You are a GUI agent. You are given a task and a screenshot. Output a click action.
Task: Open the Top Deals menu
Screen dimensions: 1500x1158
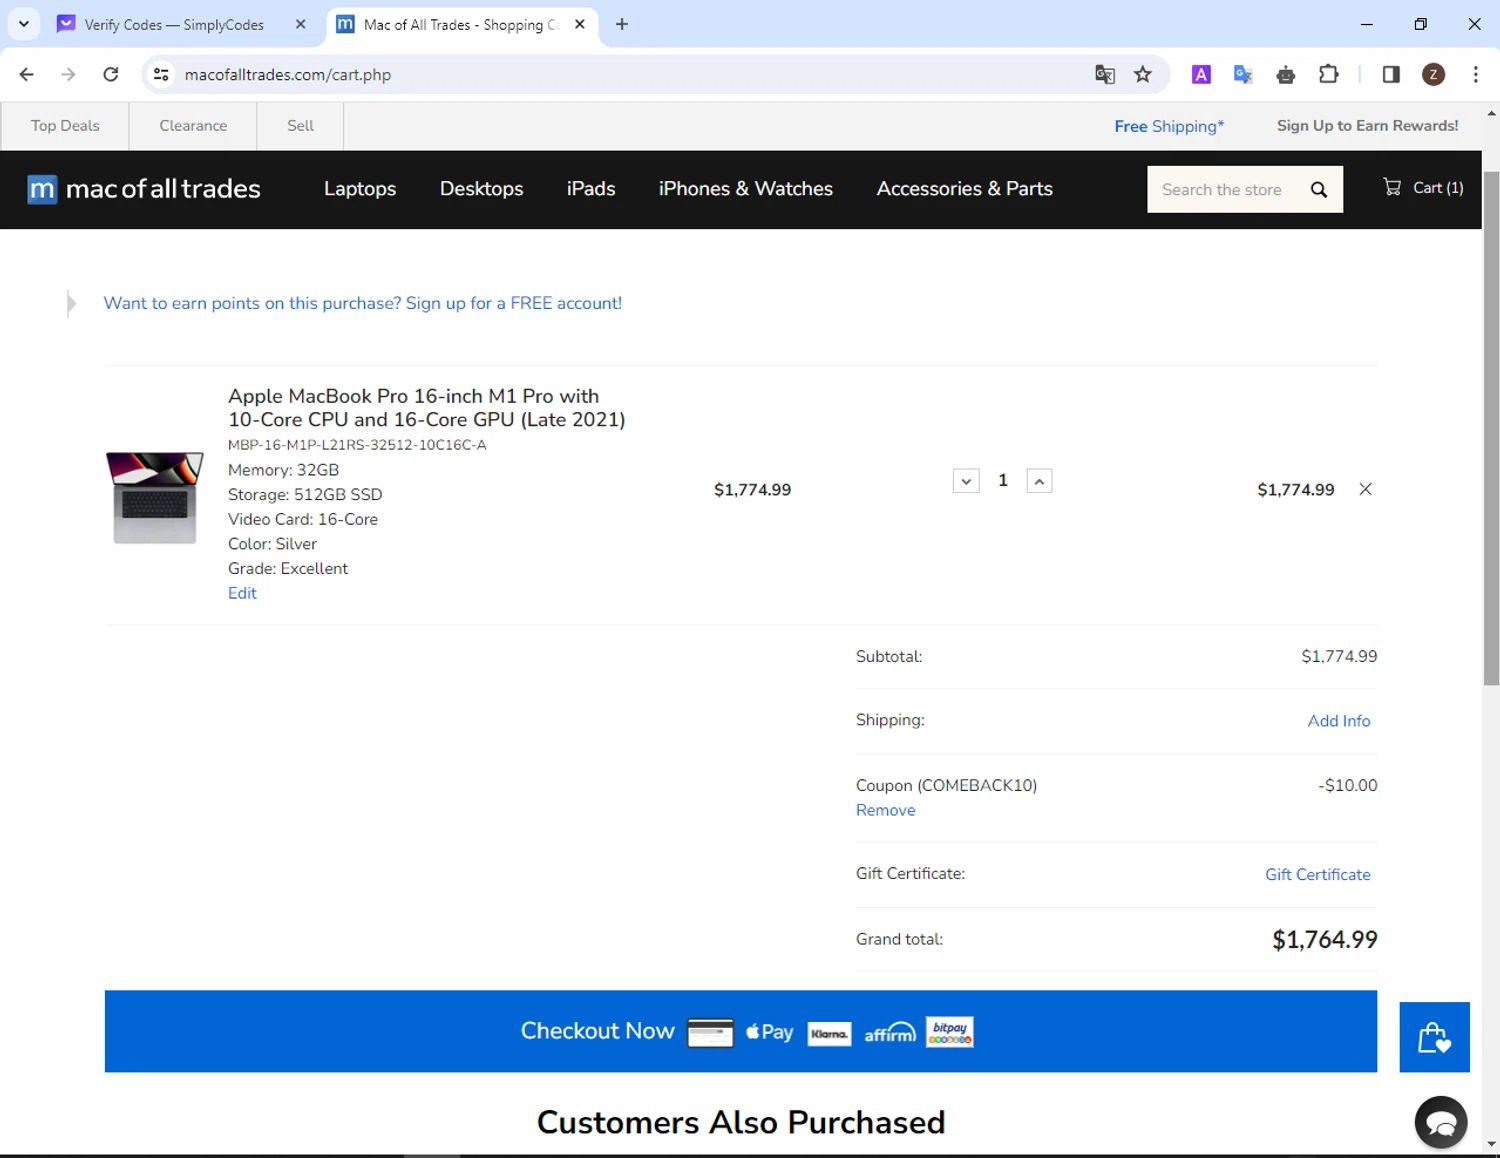(x=65, y=126)
